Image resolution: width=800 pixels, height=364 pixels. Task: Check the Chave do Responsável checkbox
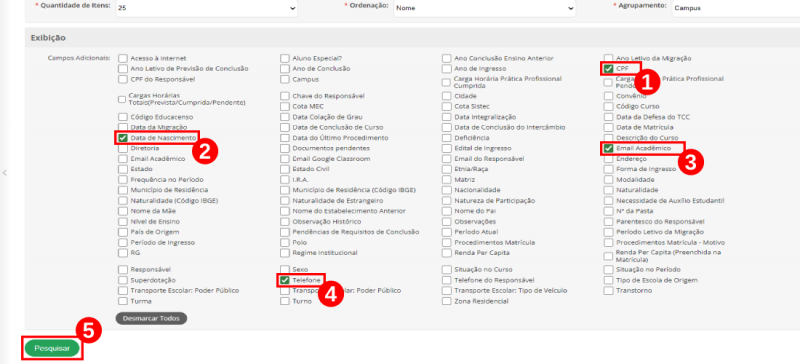(285, 96)
